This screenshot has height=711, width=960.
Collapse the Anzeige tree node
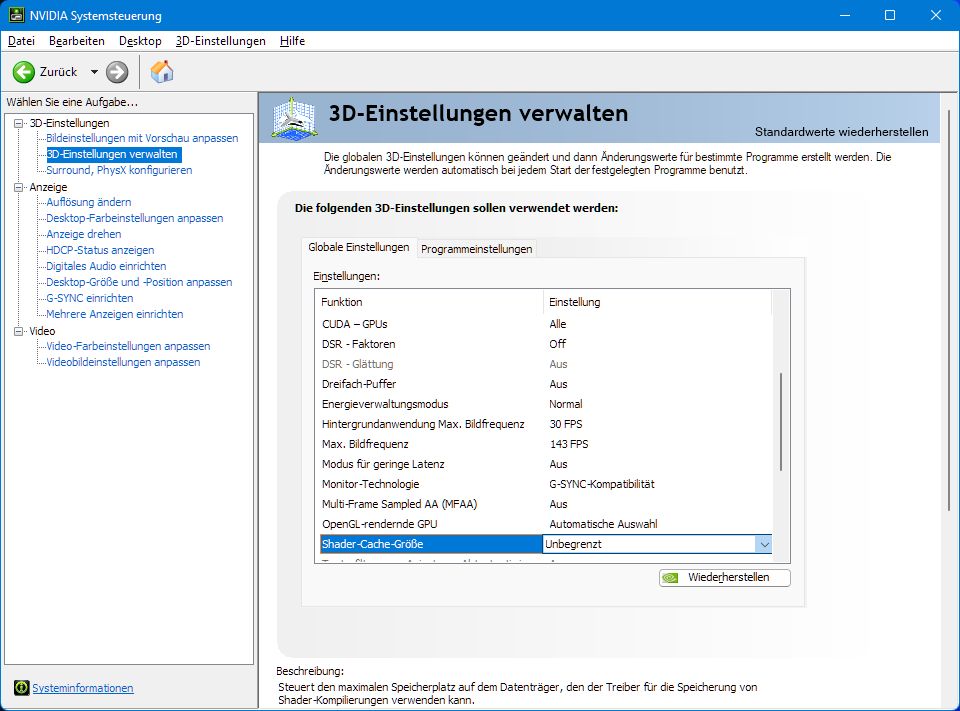[18, 187]
